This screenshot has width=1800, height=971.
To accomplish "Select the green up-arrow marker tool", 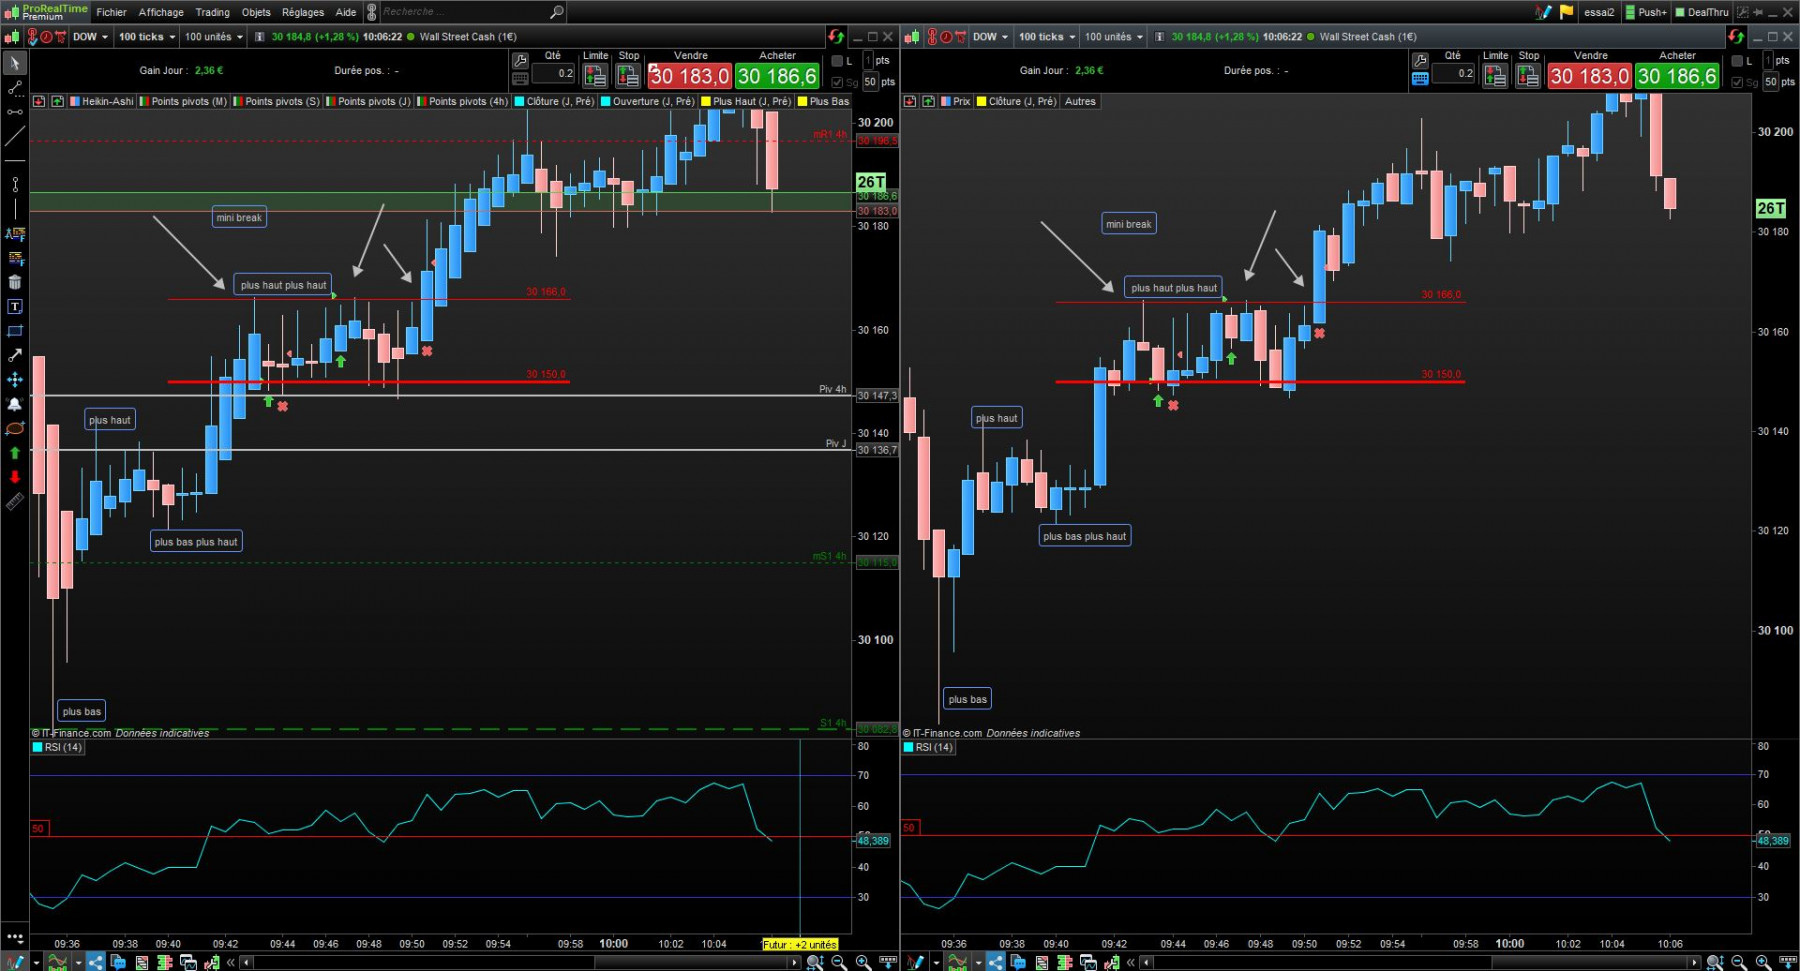I will coord(15,453).
